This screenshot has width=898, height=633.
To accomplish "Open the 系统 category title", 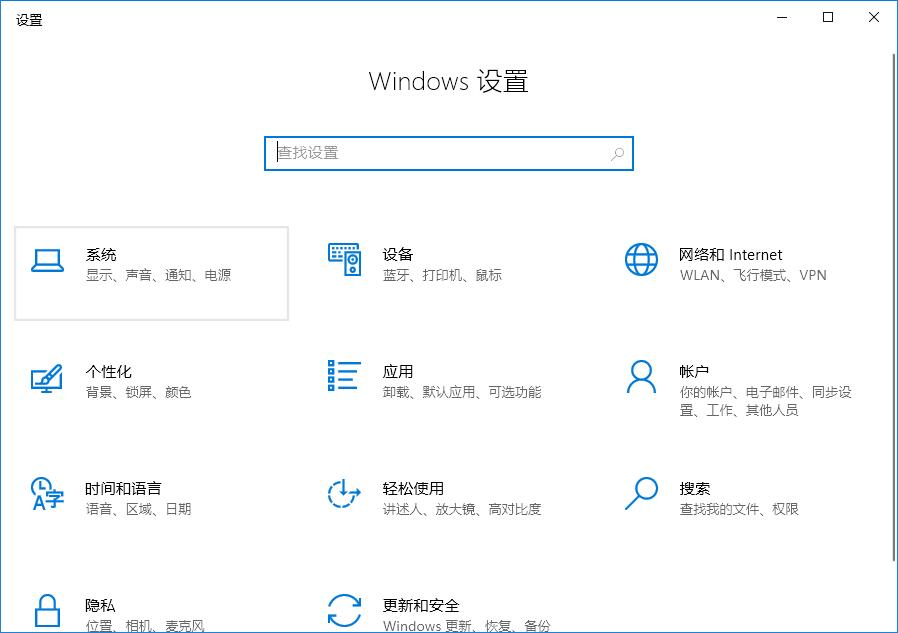I will click(x=101, y=255).
